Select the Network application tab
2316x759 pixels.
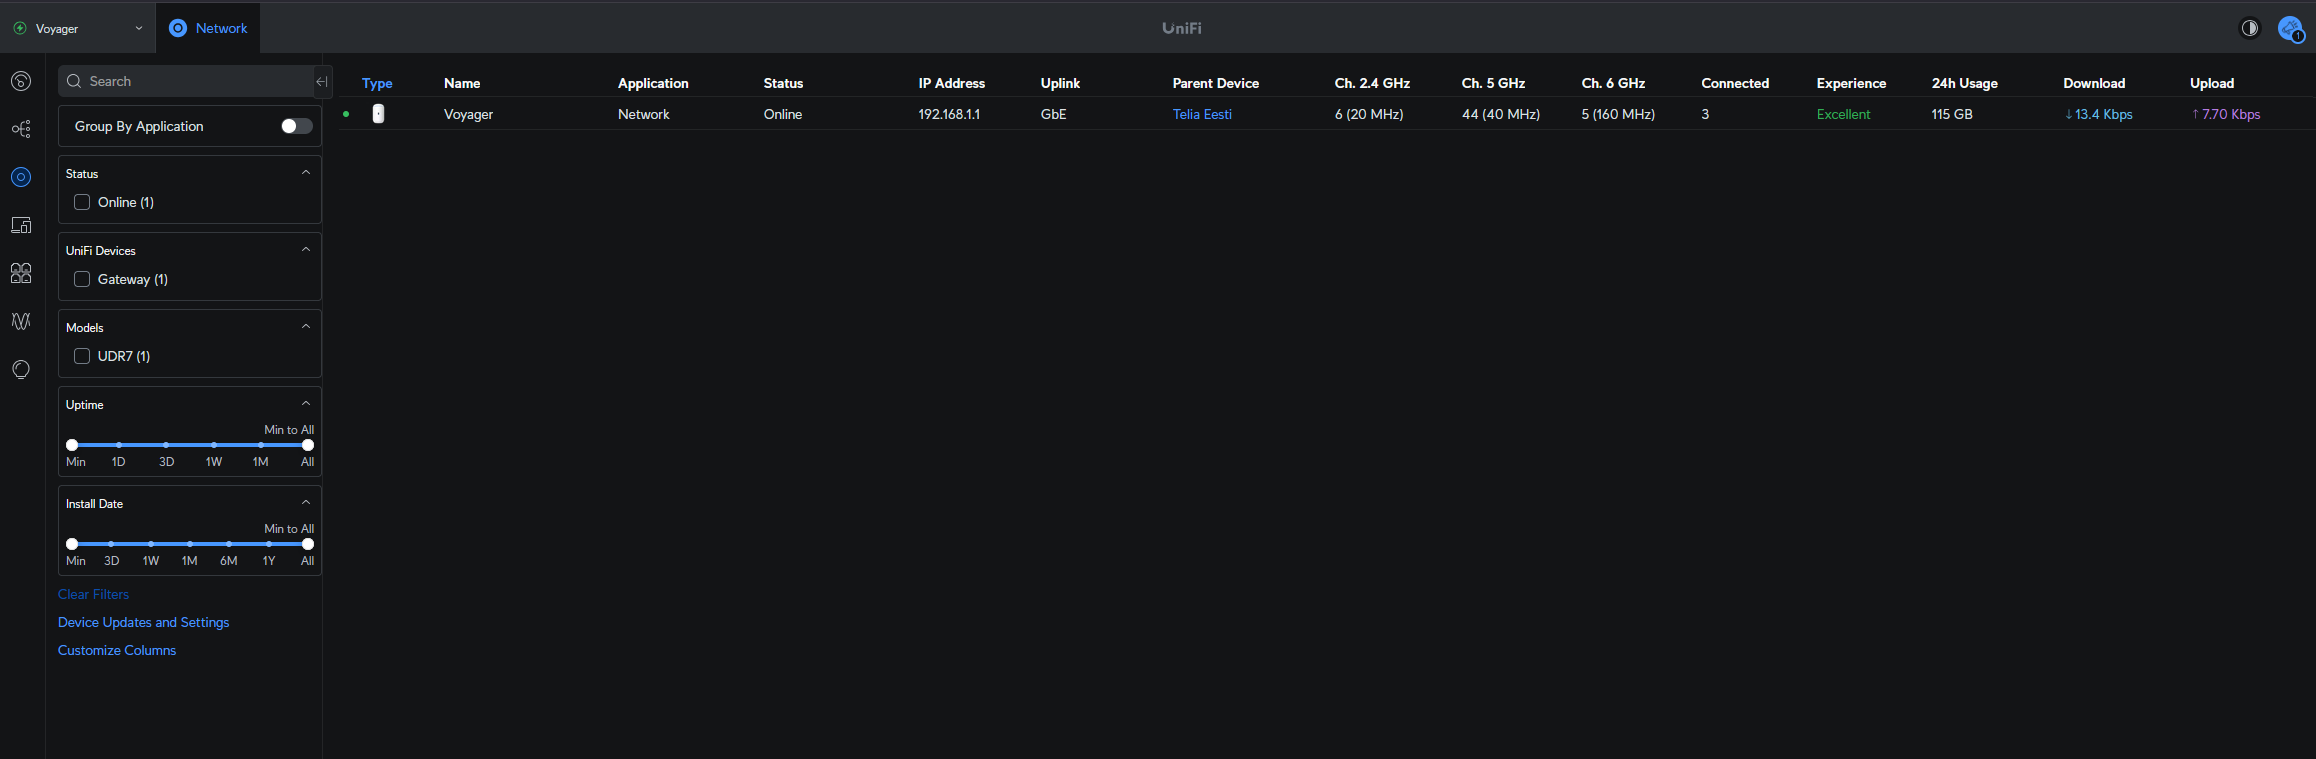click(208, 28)
